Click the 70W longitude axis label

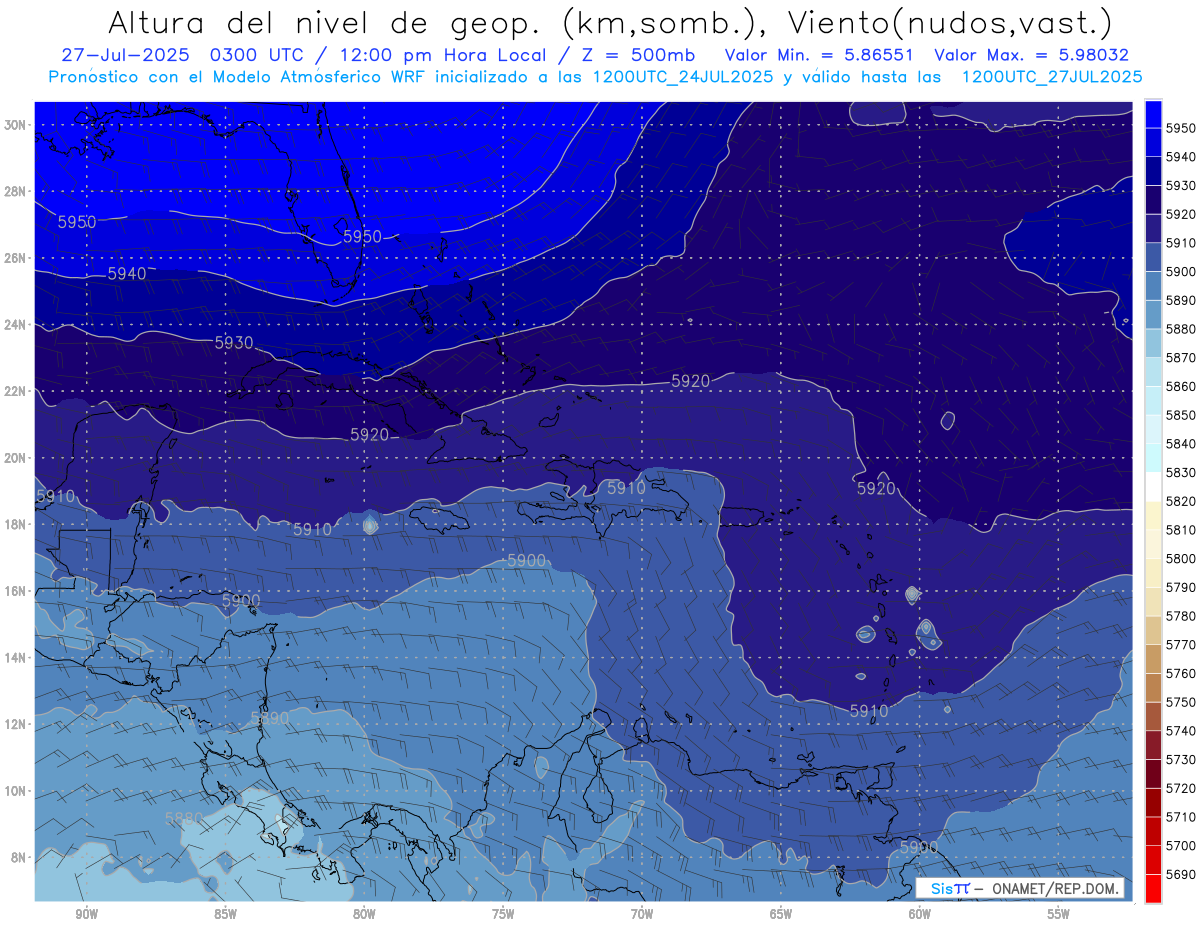click(642, 914)
